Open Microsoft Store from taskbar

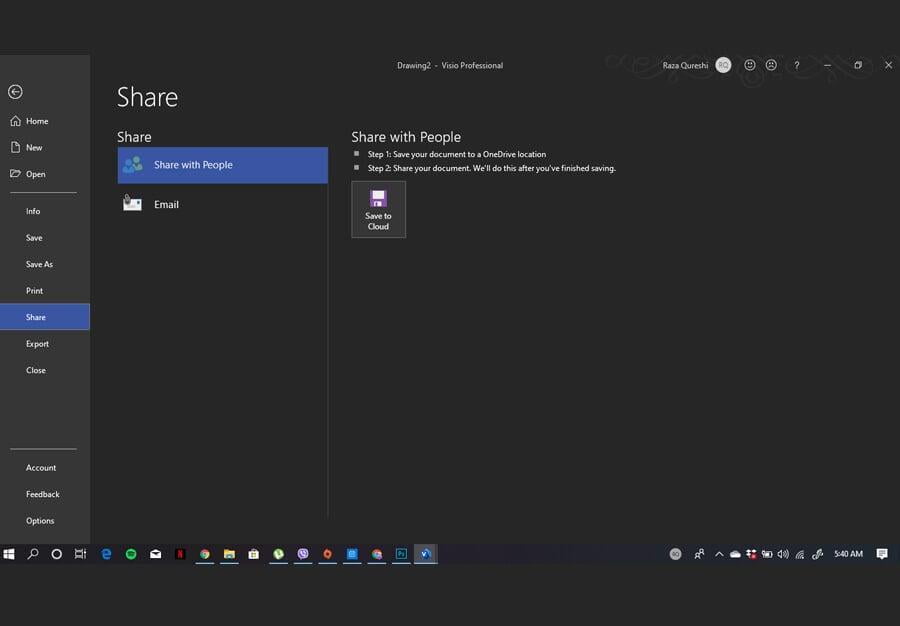point(254,554)
